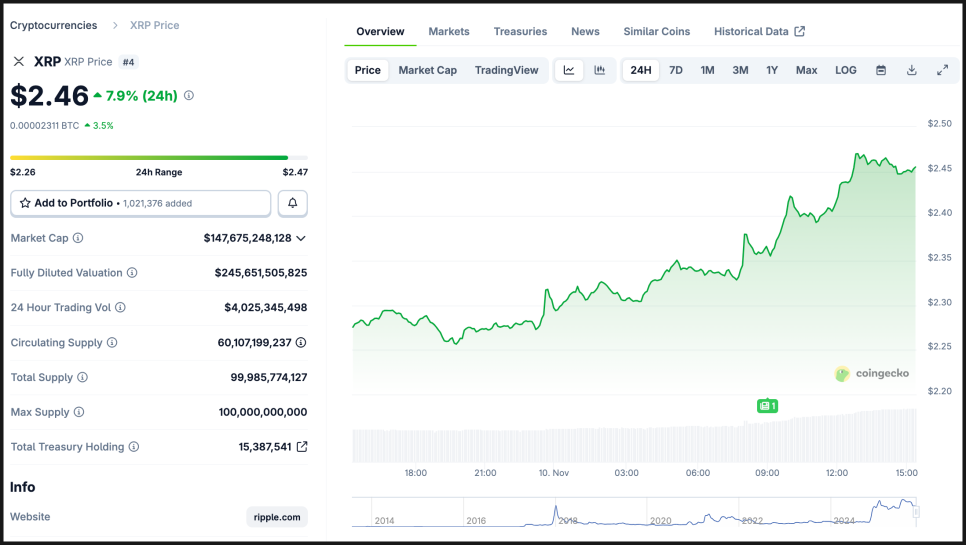Click Add to Portfolio button
This screenshot has width=966, height=545.
click(141, 203)
